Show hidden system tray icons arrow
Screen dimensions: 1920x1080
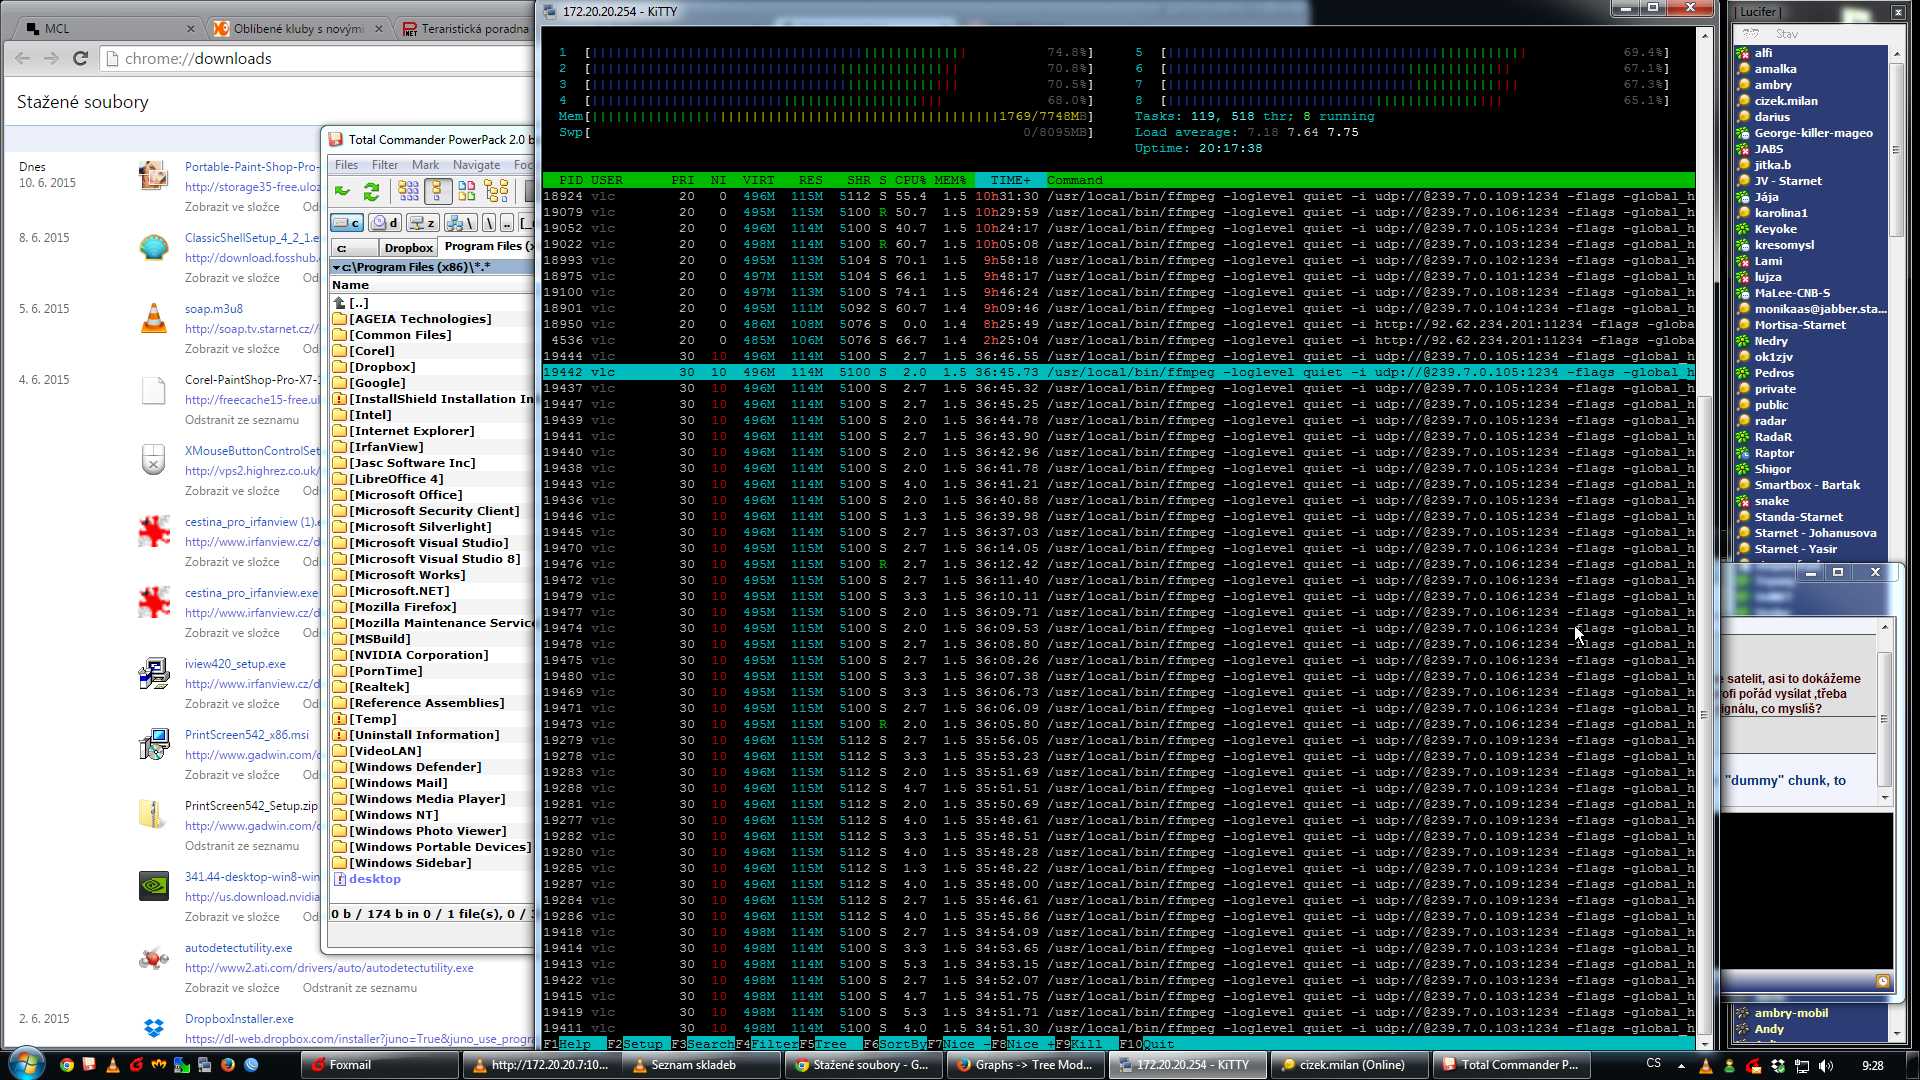(x=1681, y=1065)
